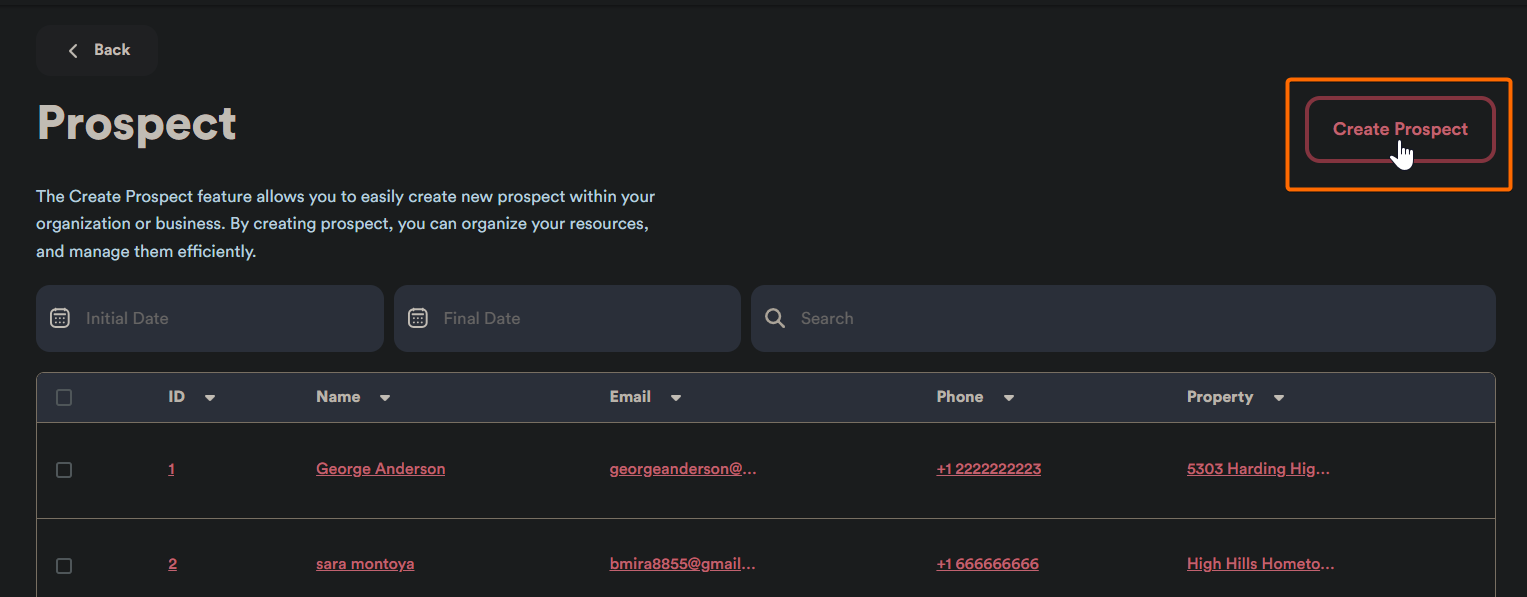Check the box for George Anderson row

[x=64, y=470]
